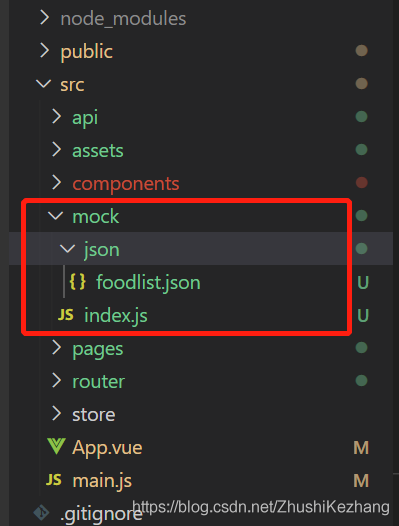Expand the node_modules folder chevron
Viewport: 399px width, 526px height.
[x=44, y=17]
